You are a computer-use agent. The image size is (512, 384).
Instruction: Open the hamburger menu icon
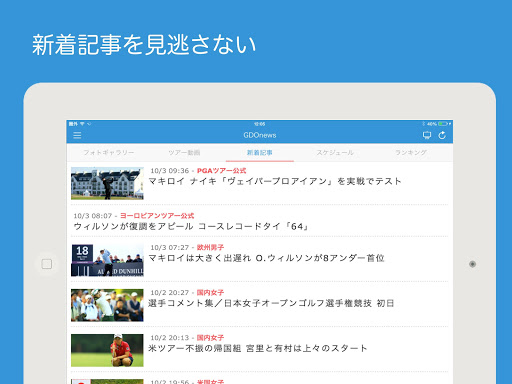click(77, 135)
